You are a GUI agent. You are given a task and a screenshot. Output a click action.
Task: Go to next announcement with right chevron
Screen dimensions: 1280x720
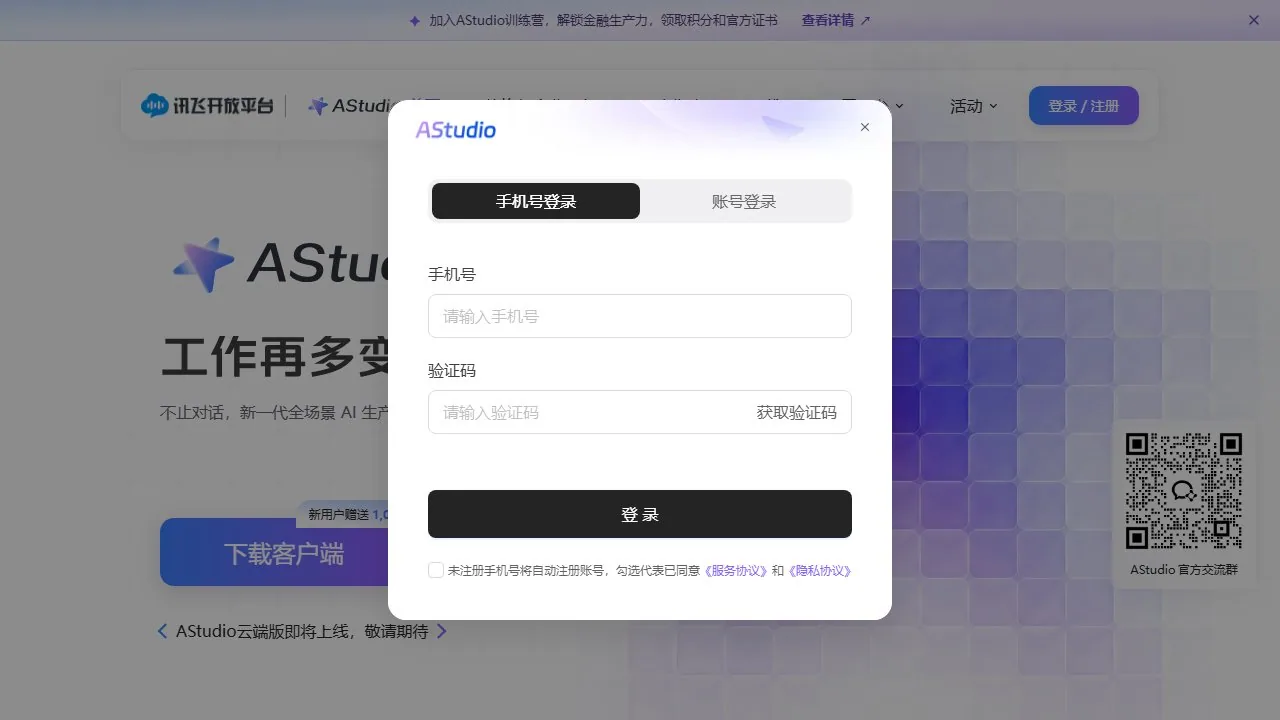(442, 631)
